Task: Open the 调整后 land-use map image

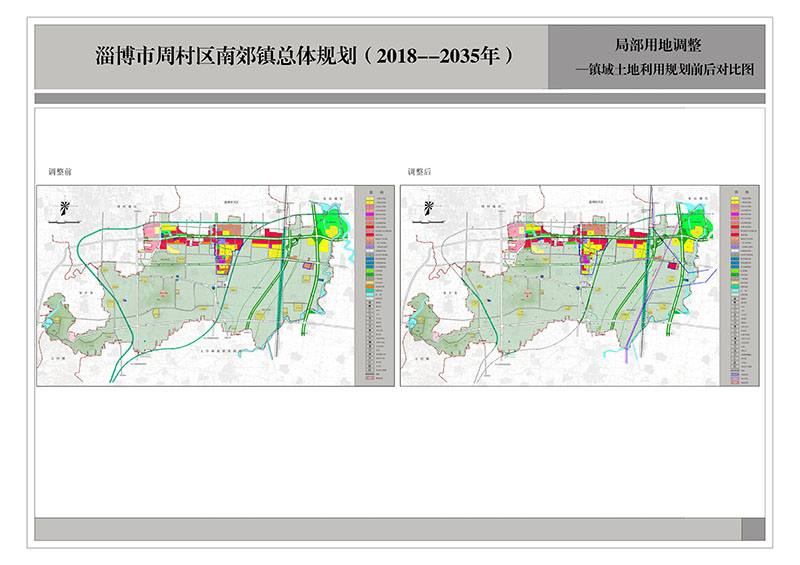Action: 580,286
